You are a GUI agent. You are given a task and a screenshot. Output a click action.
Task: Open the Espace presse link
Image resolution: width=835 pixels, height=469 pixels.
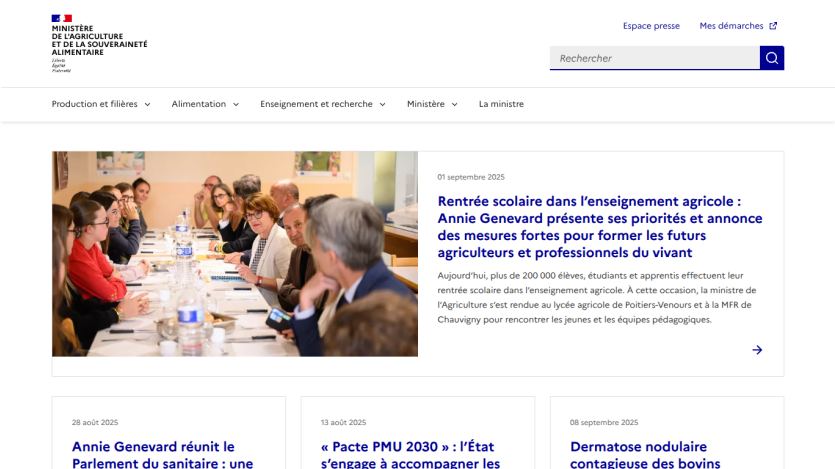pos(651,26)
